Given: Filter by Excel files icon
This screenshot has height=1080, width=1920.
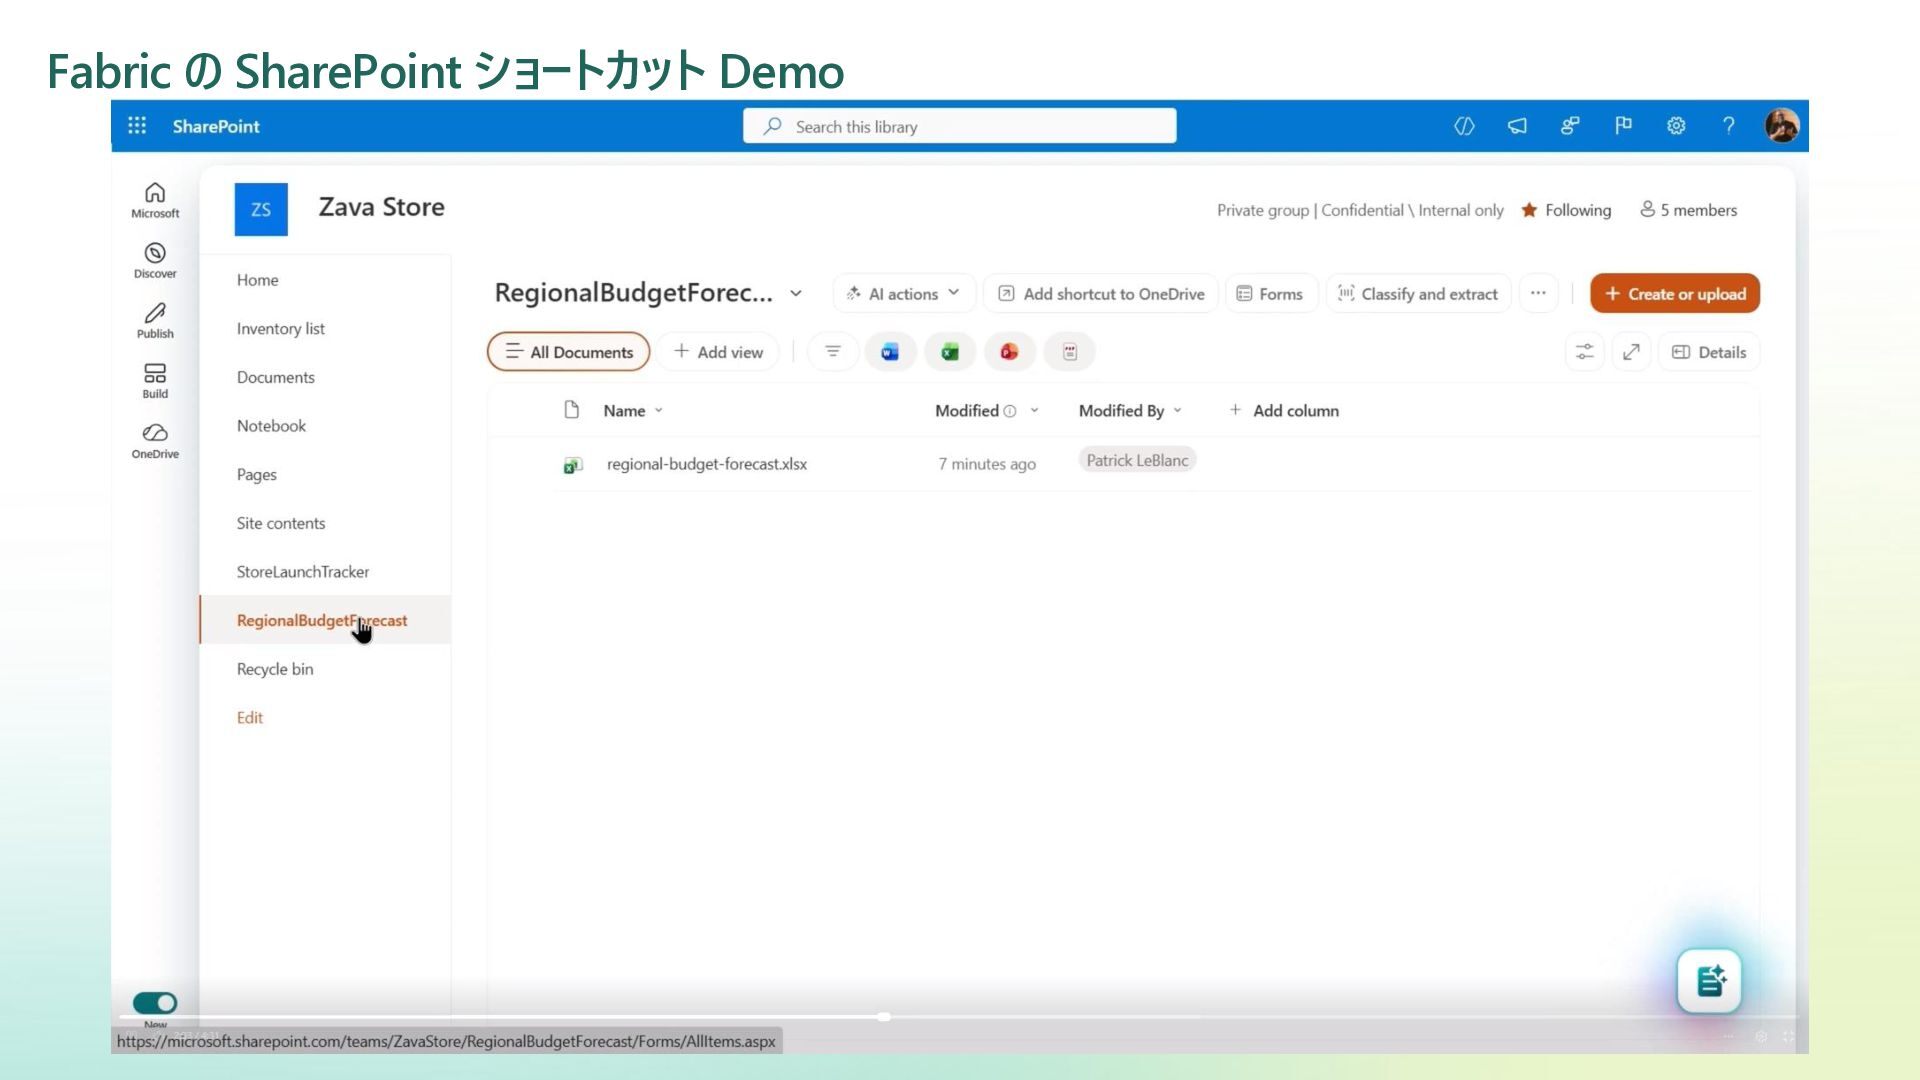Looking at the screenshot, I should tap(950, 352).
